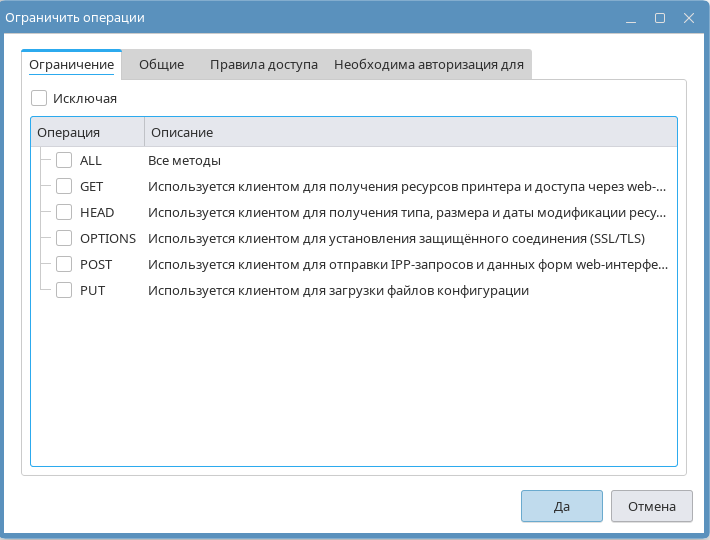Enable the OPTIONS operation checkbox
Image resolution: width=710 pixels, height=540 pixels.
click(64, 238)
